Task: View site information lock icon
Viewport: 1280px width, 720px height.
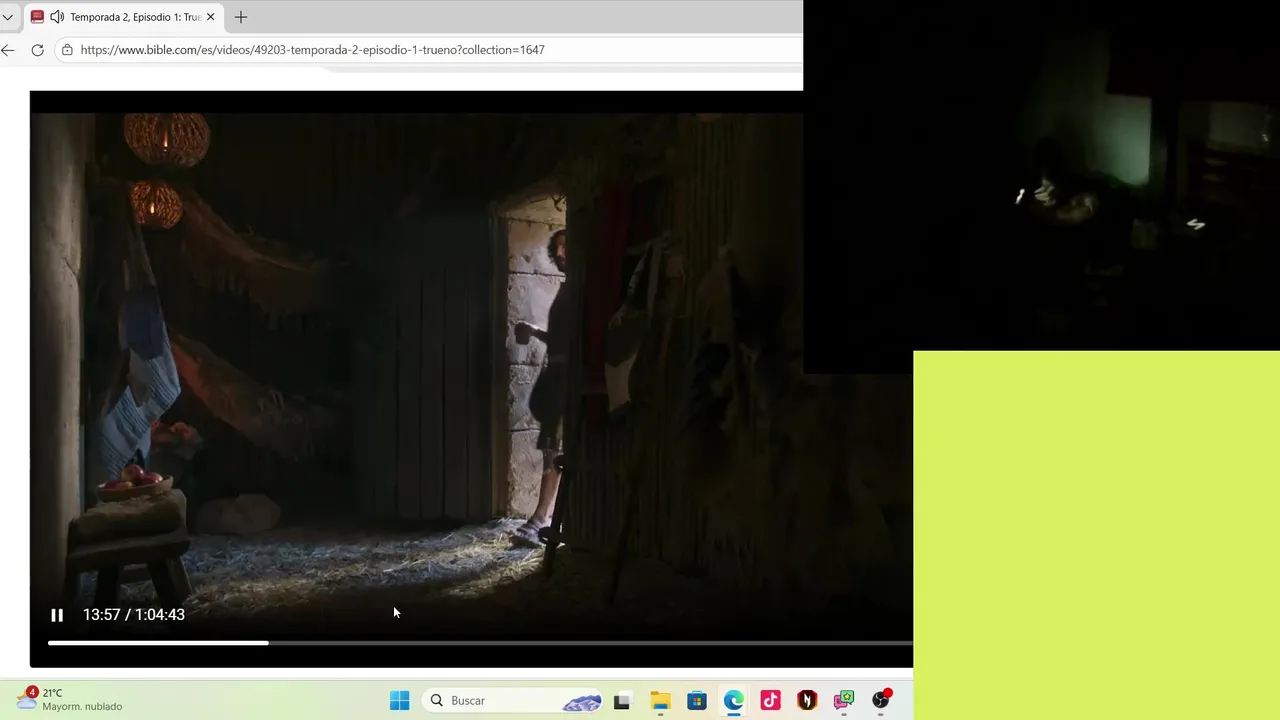Action: pyautogui.click(x=67, y=50)
